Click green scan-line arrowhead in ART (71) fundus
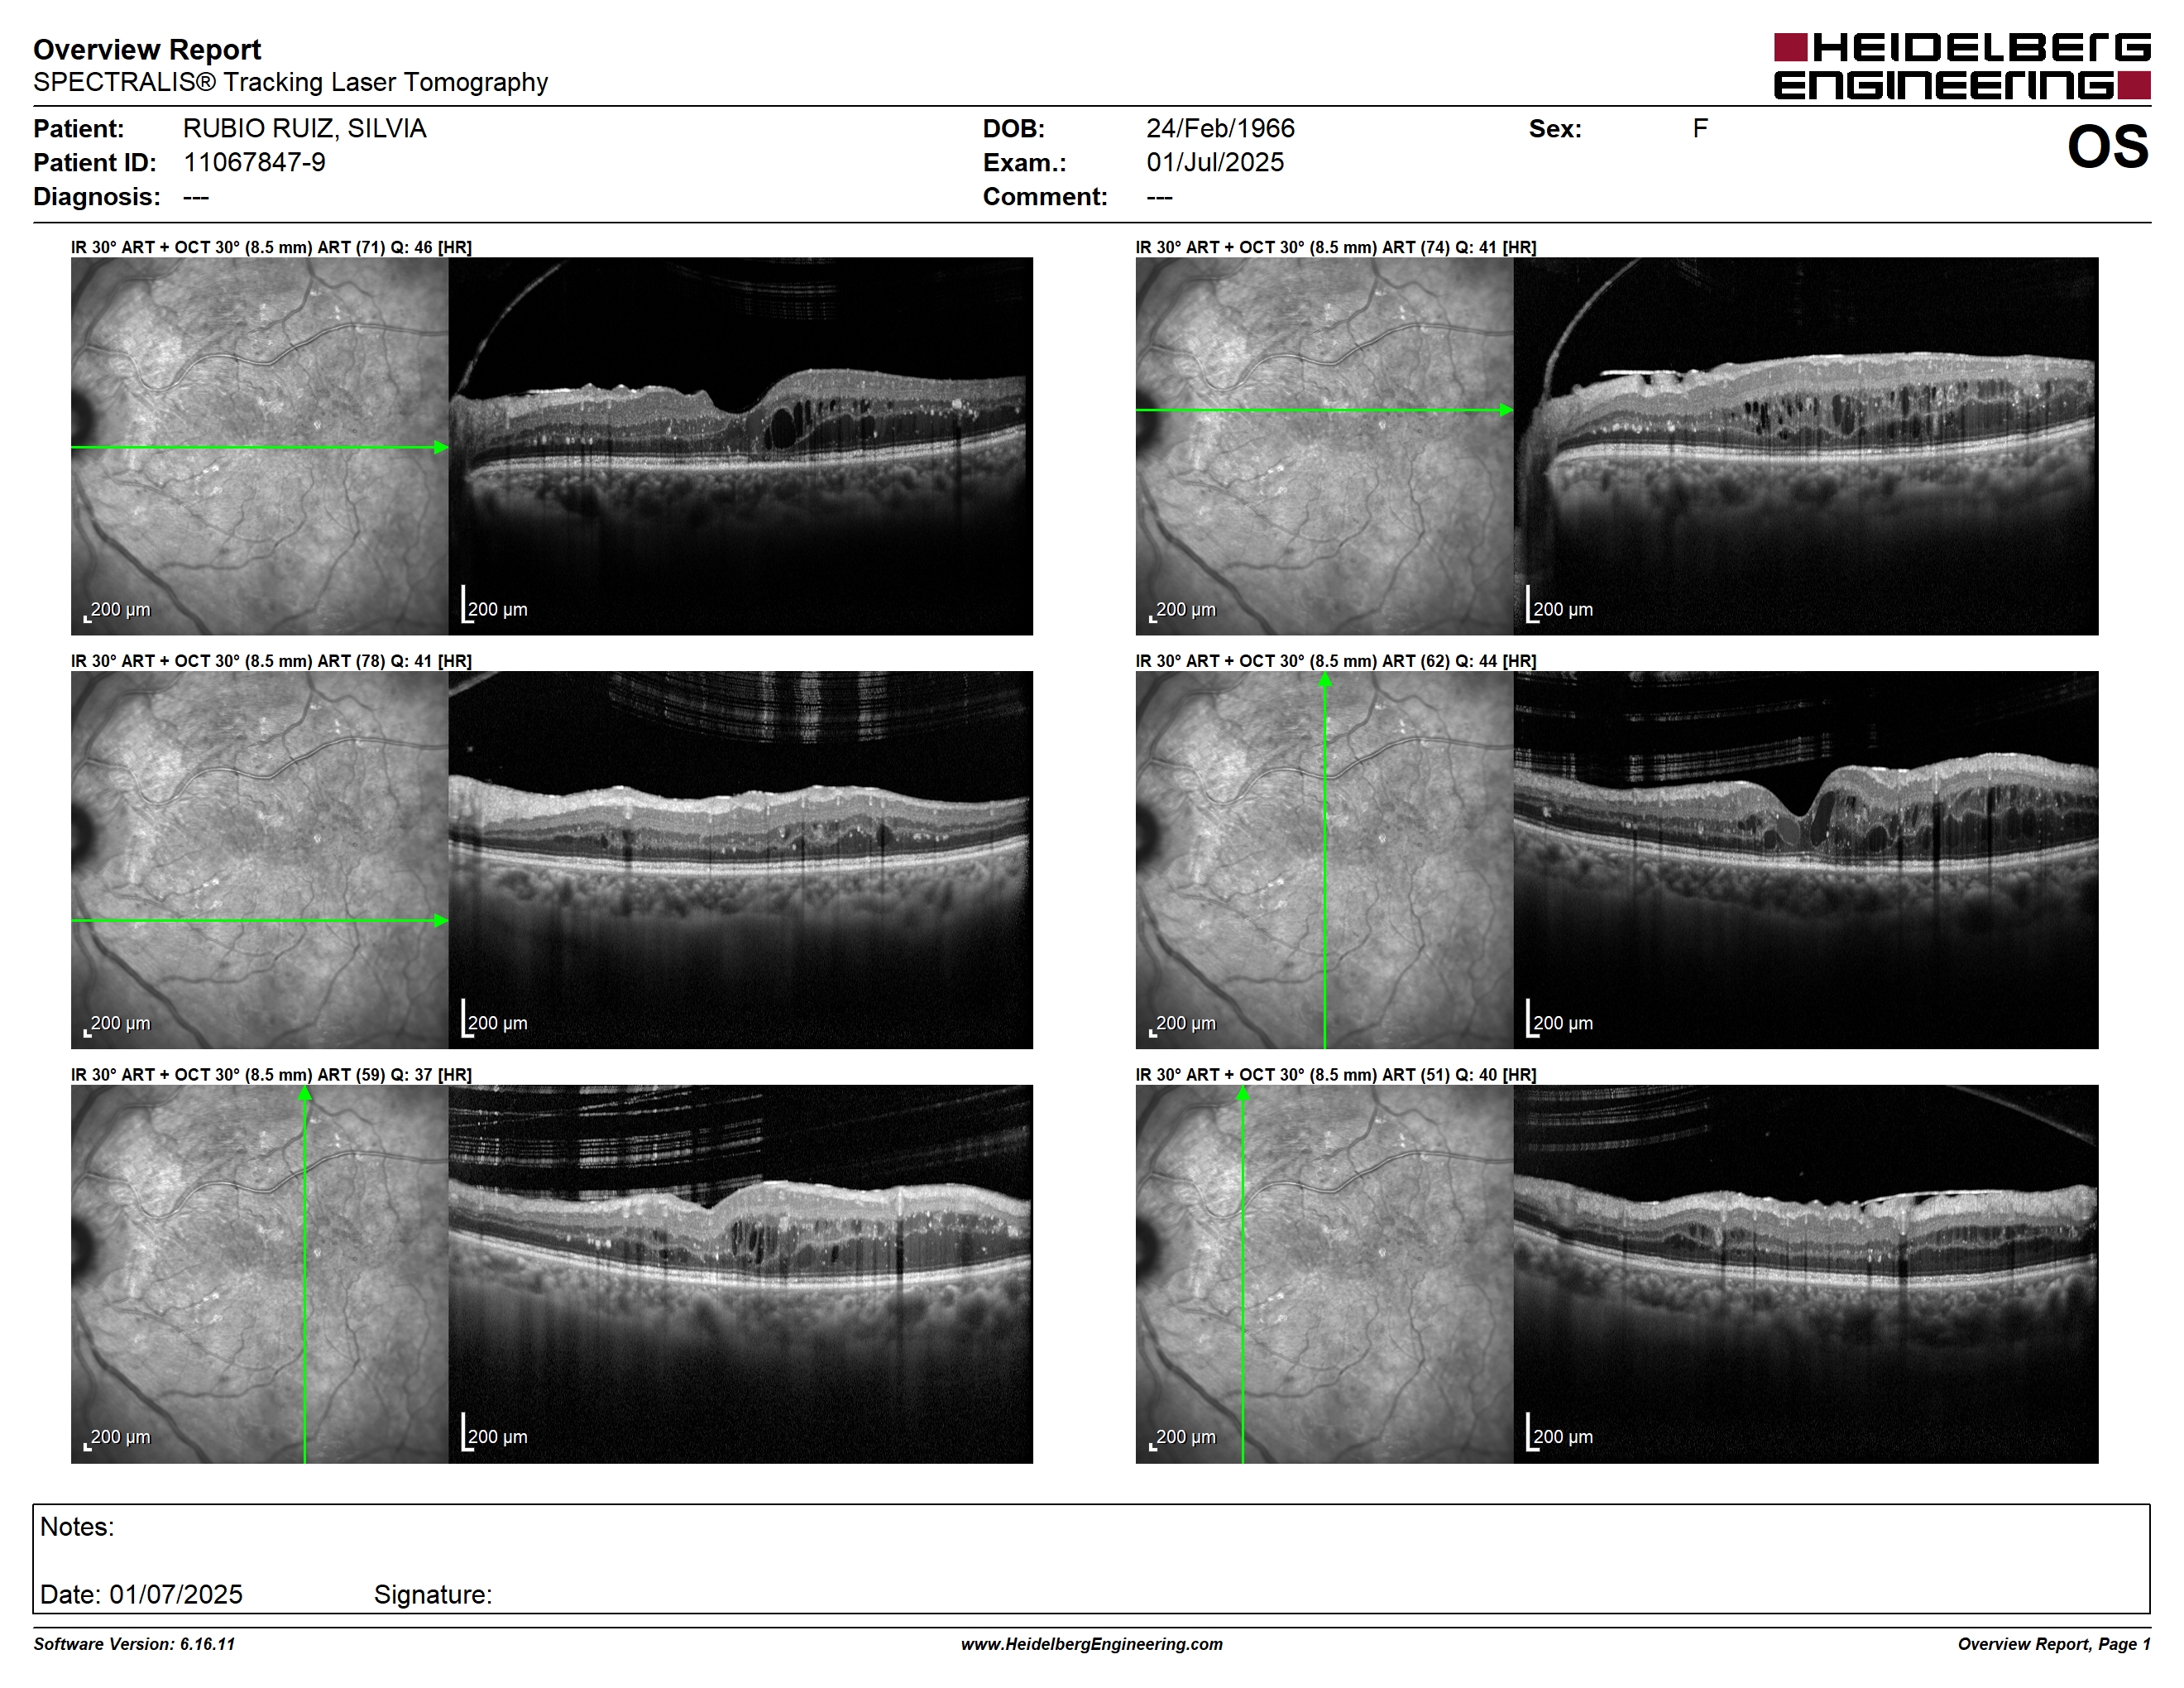The width and height of the screenshot is (2184, 1688). tap(441, 447)
